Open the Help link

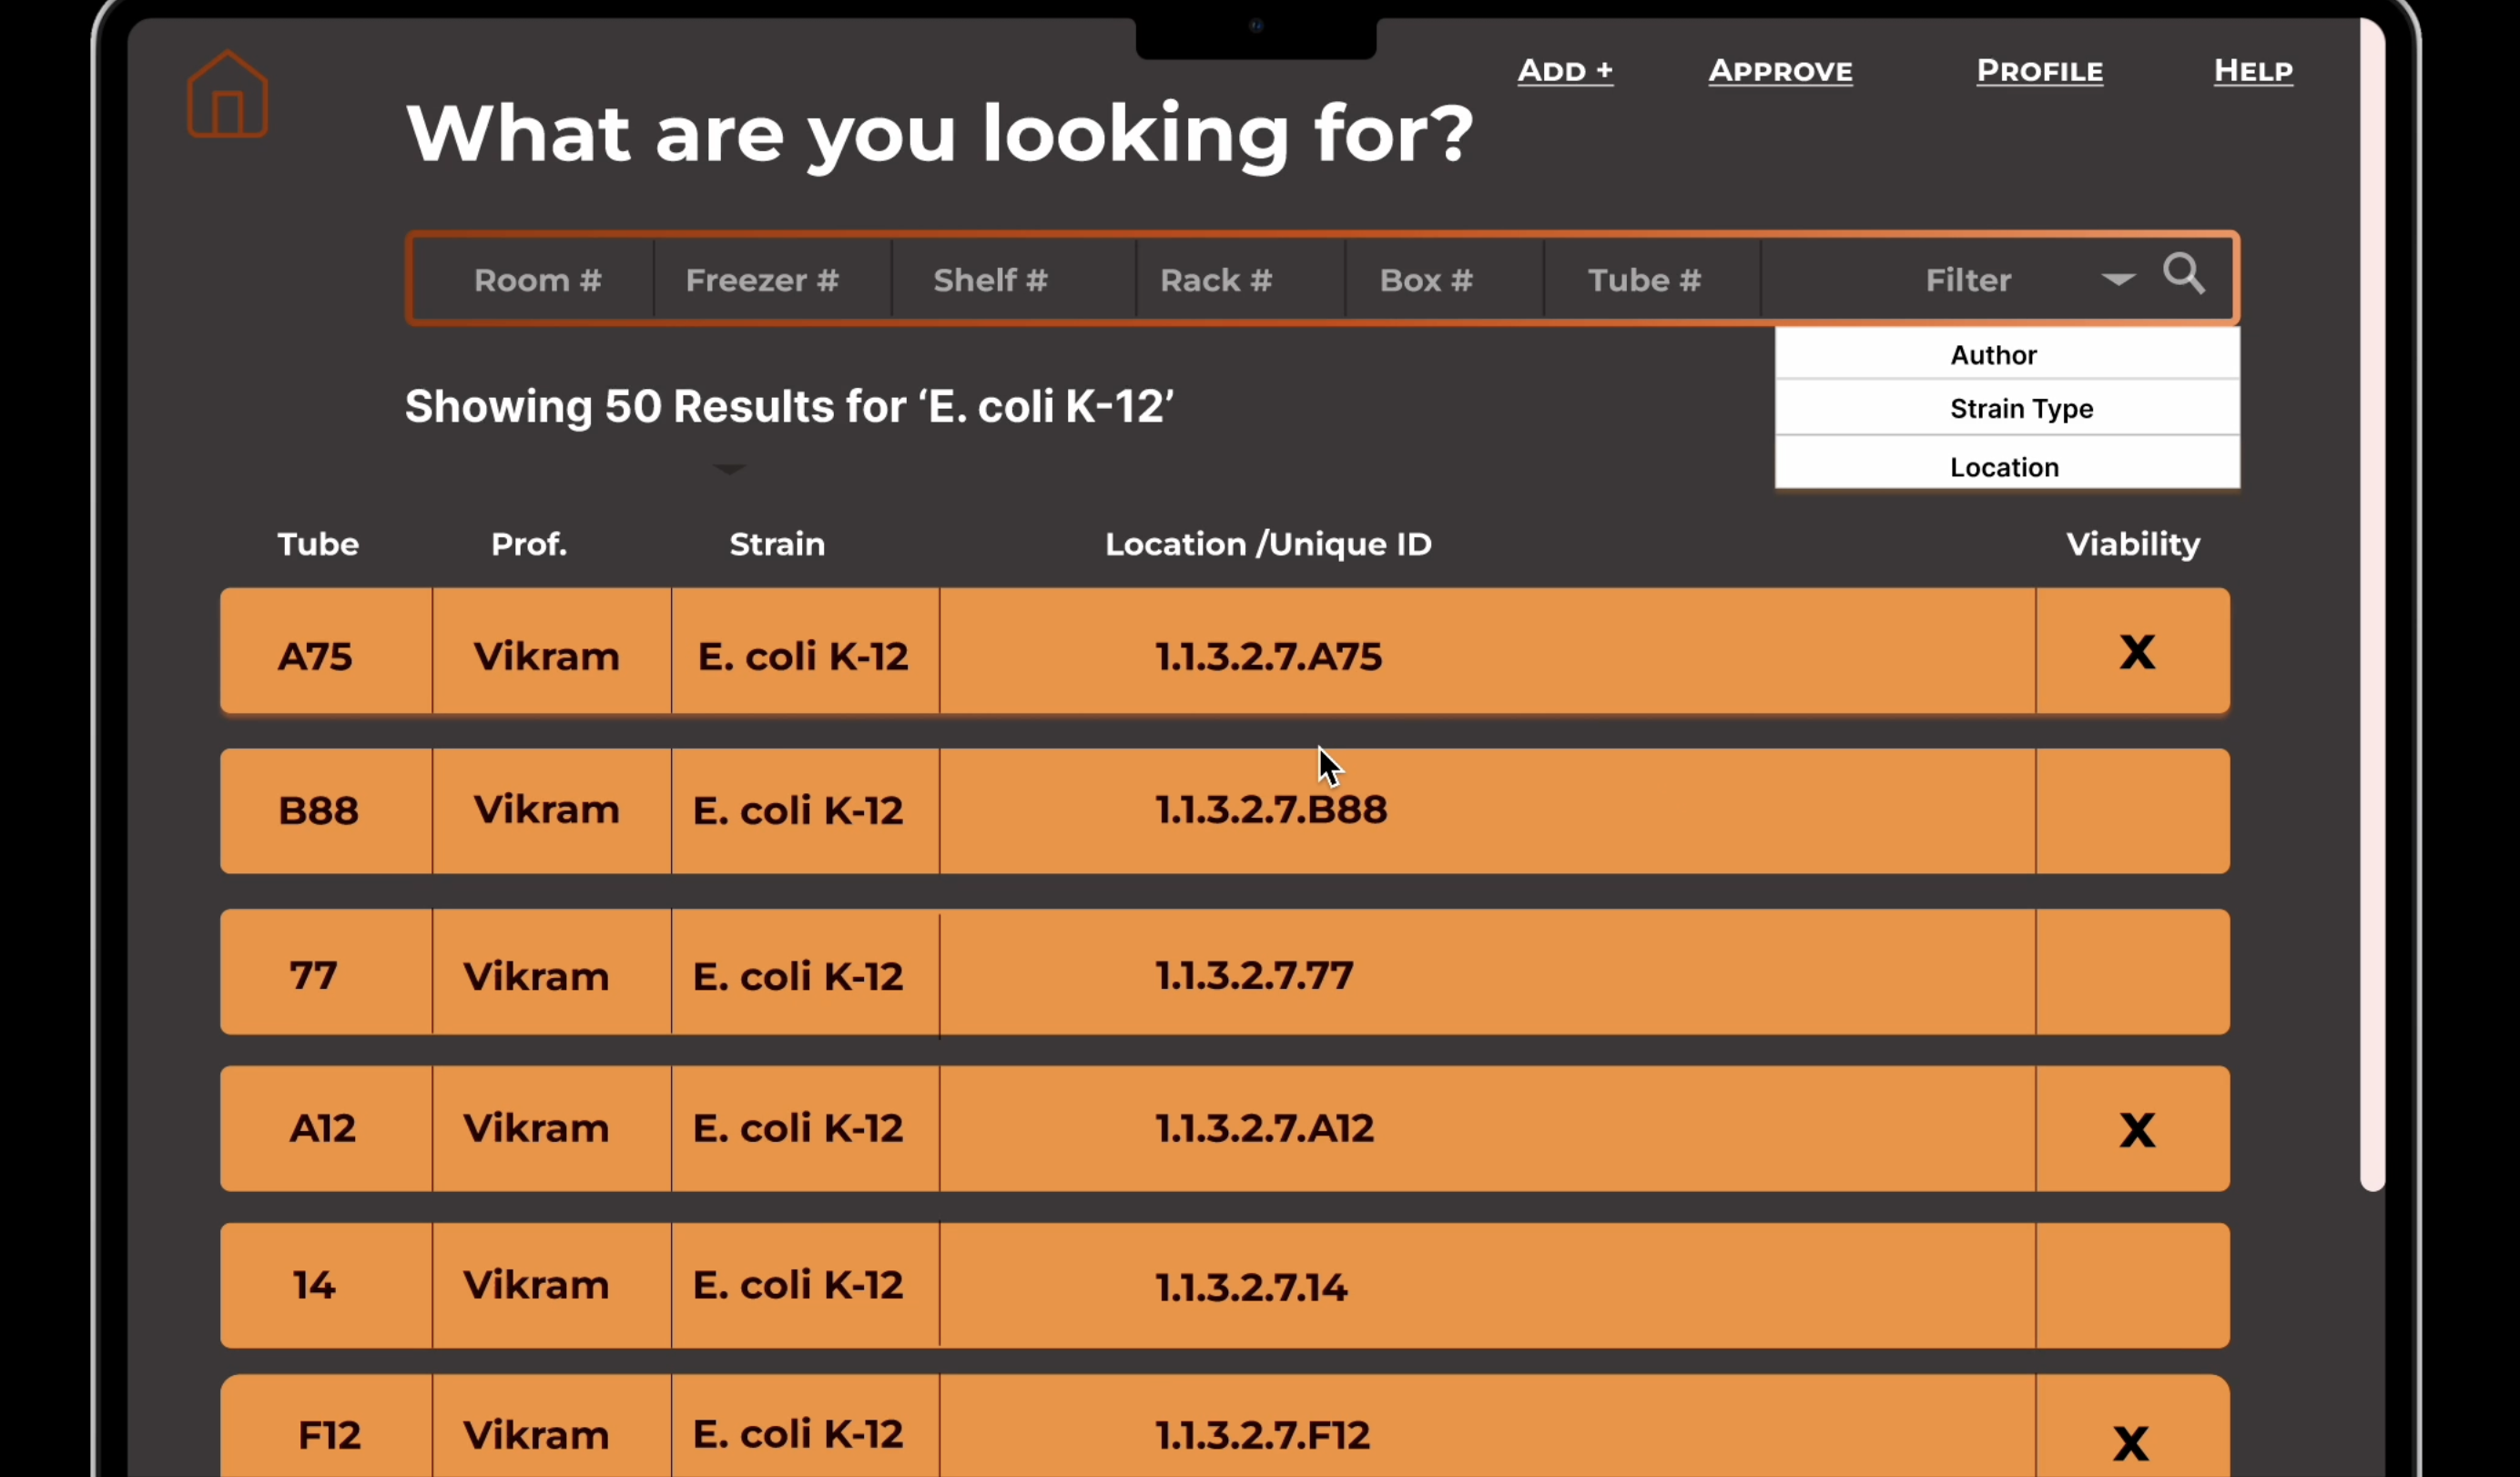2253,71
